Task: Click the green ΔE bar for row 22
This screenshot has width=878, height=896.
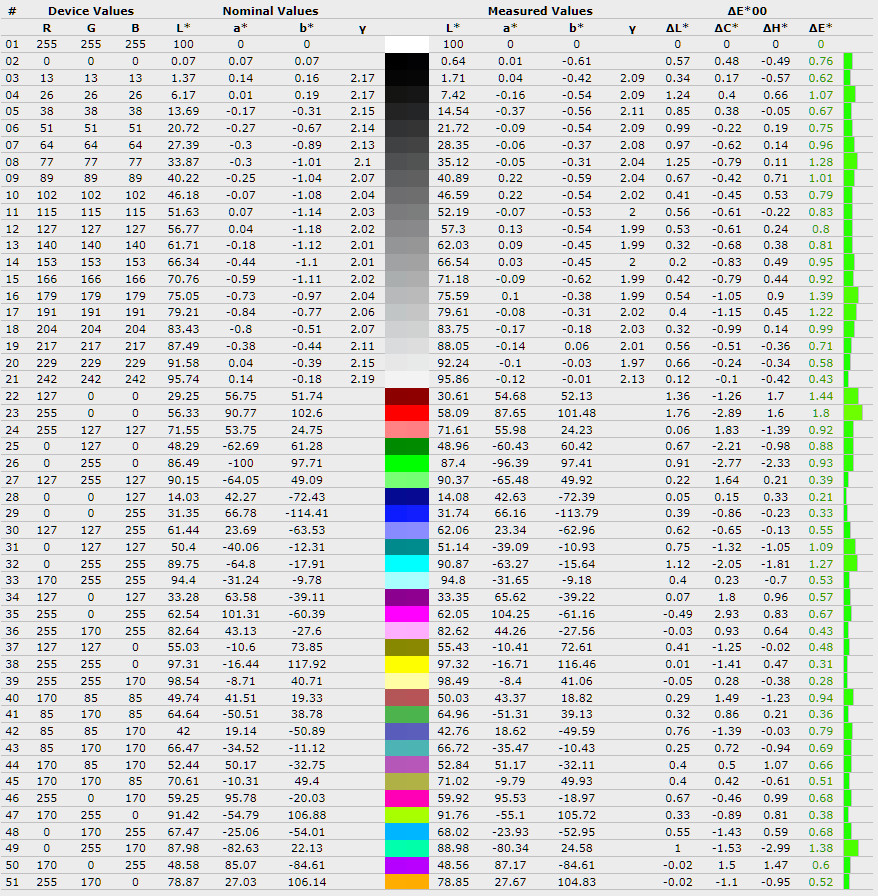Action: click(x=850, y=396)
